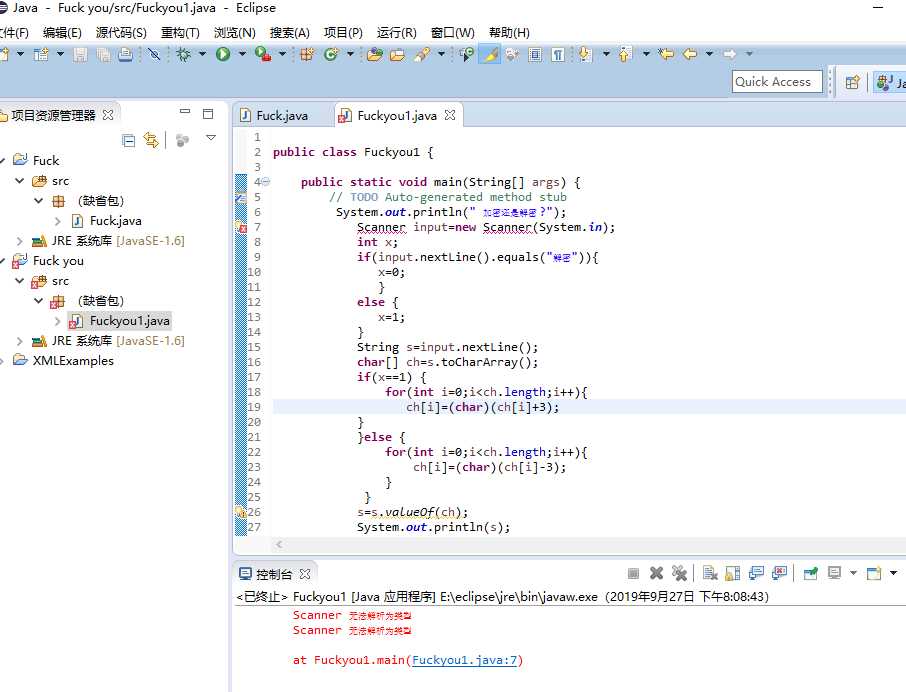Click Remove All Terminated Launches icon
This screenshot has height=692, width=906.
pyautogui.click(x=680, y=574)
